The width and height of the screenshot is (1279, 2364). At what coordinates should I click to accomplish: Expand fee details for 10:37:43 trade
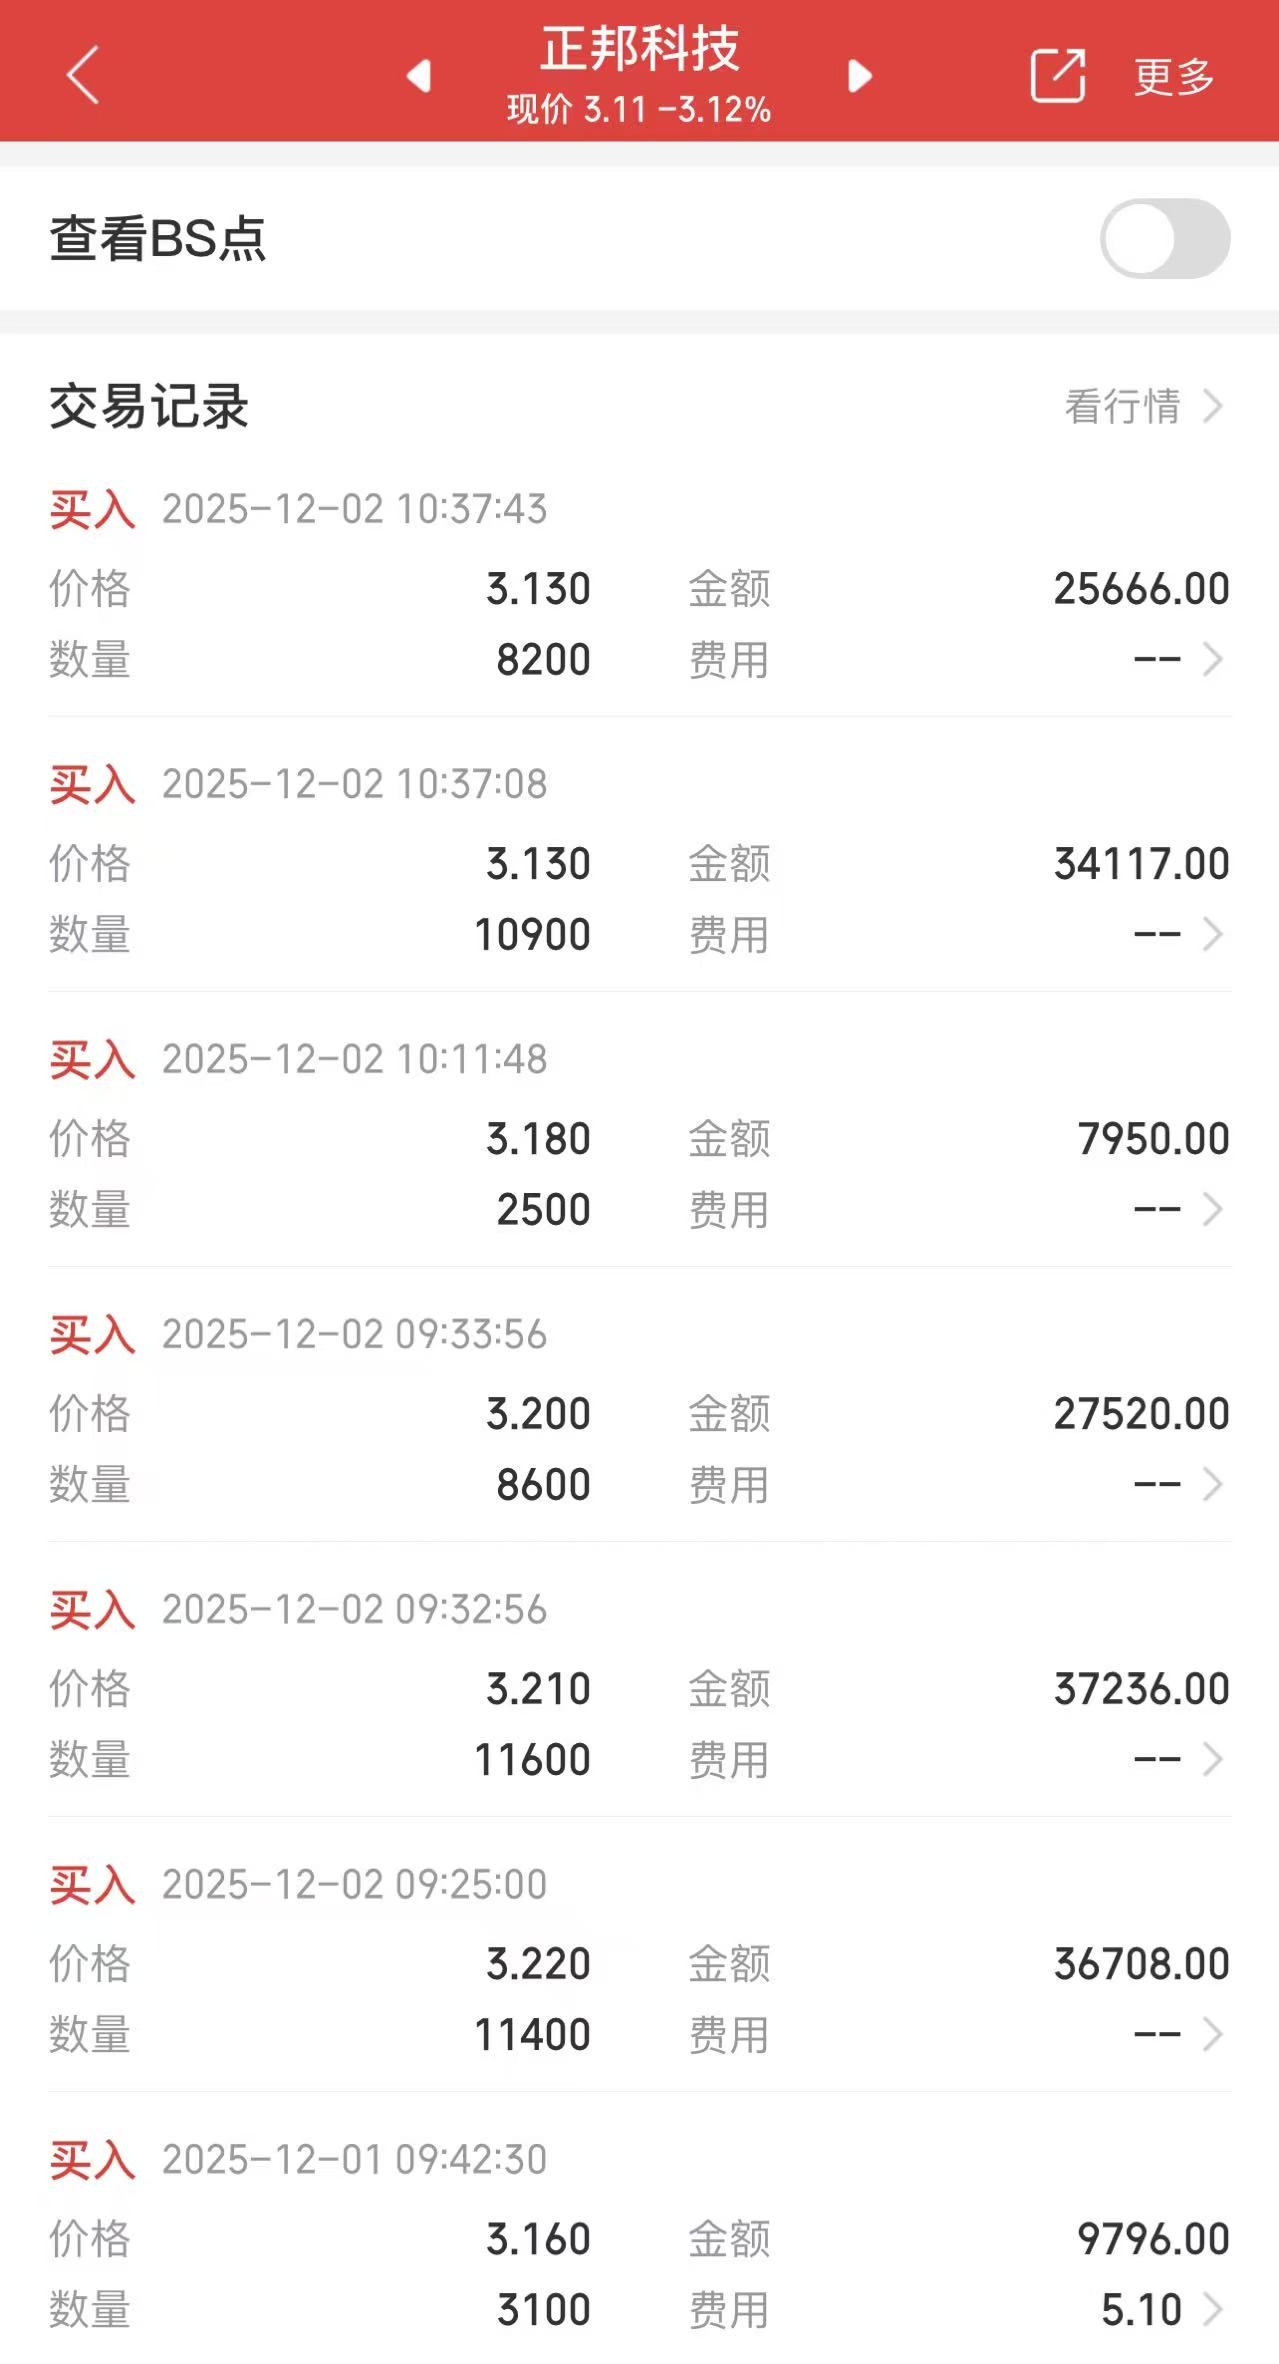(1213, 659)
